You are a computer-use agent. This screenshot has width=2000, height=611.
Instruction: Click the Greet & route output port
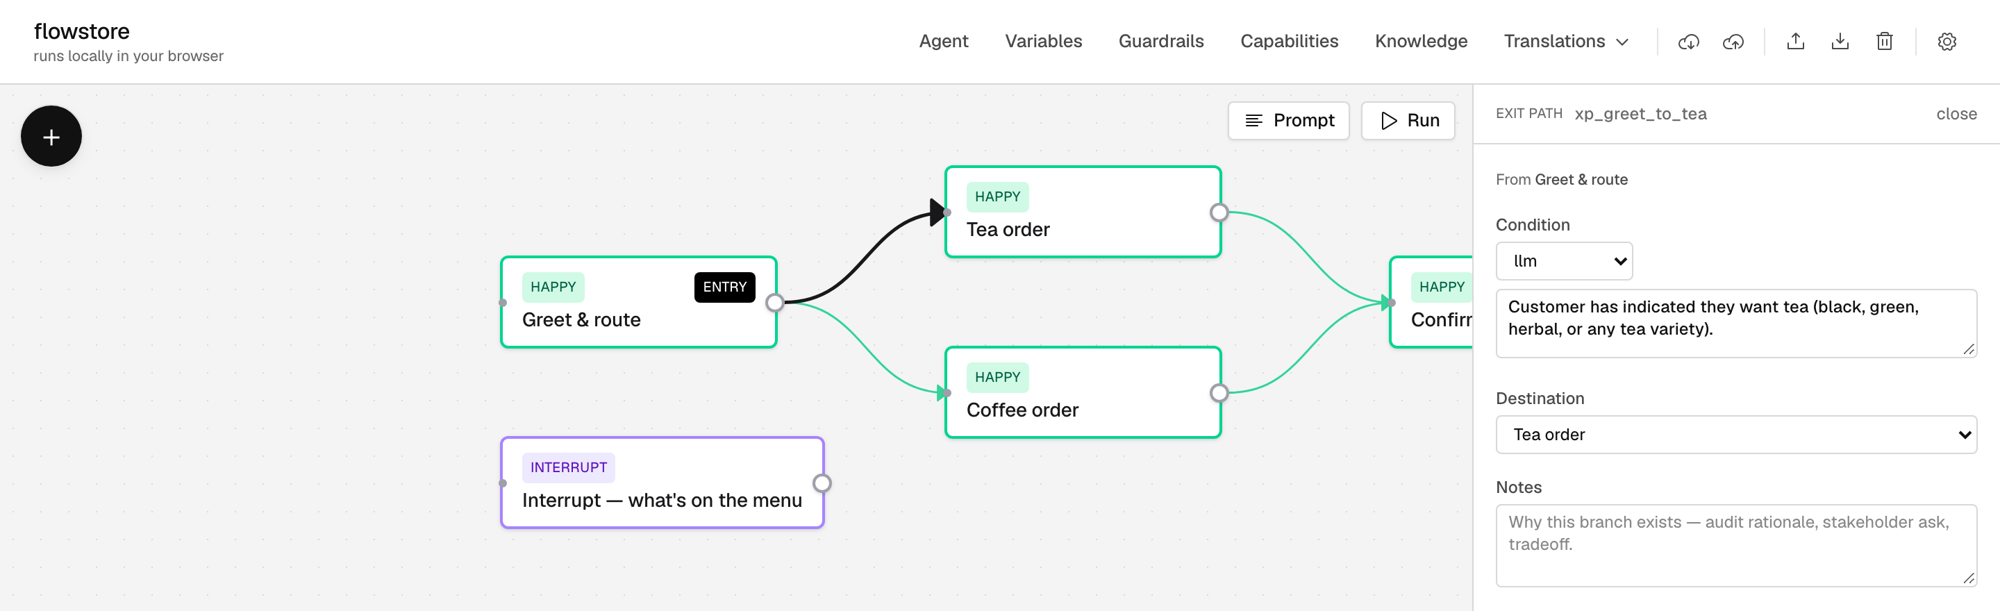click(x=775, y=302)
